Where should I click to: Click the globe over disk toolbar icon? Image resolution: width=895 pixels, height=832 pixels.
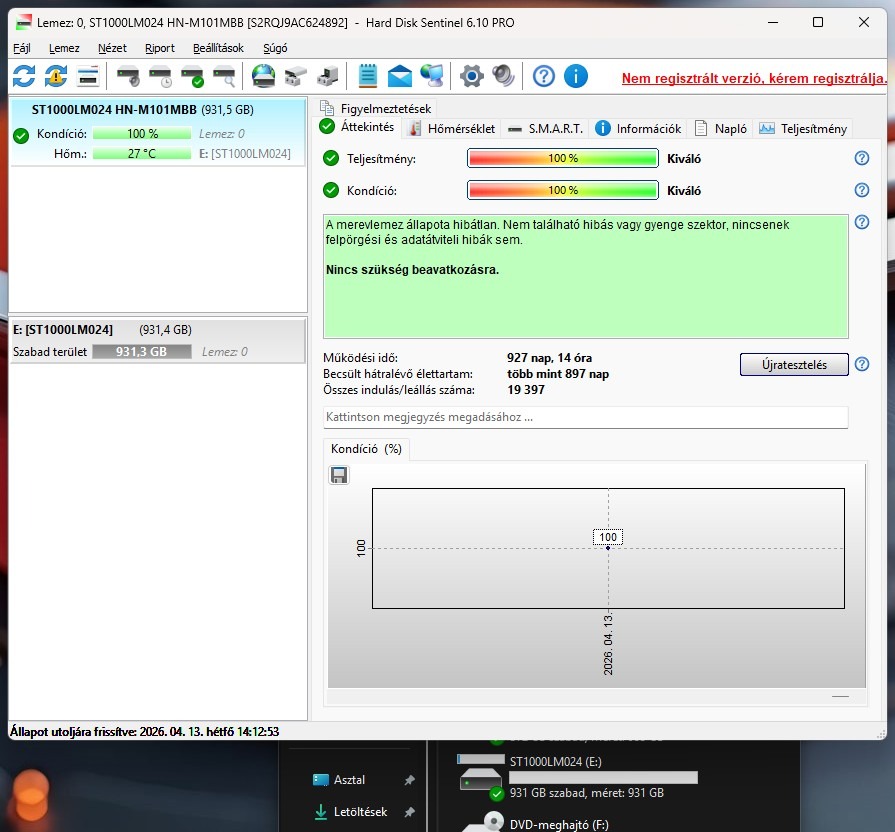click(263, 76)
